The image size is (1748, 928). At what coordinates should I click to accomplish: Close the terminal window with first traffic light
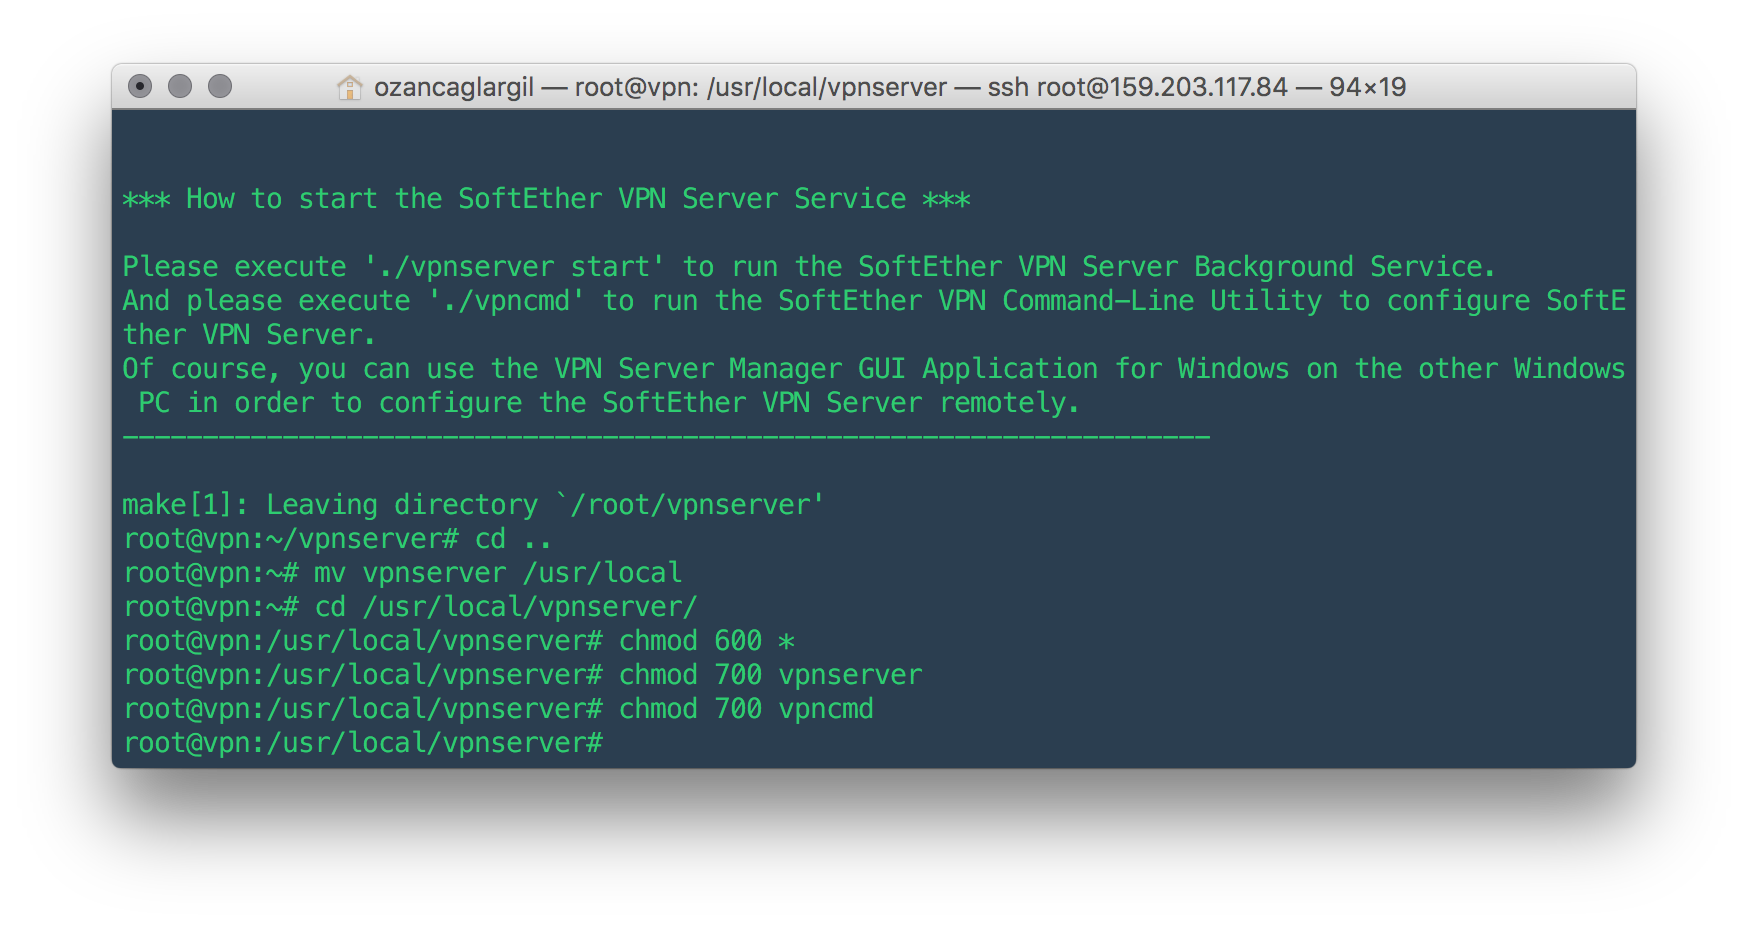[140, 87]
